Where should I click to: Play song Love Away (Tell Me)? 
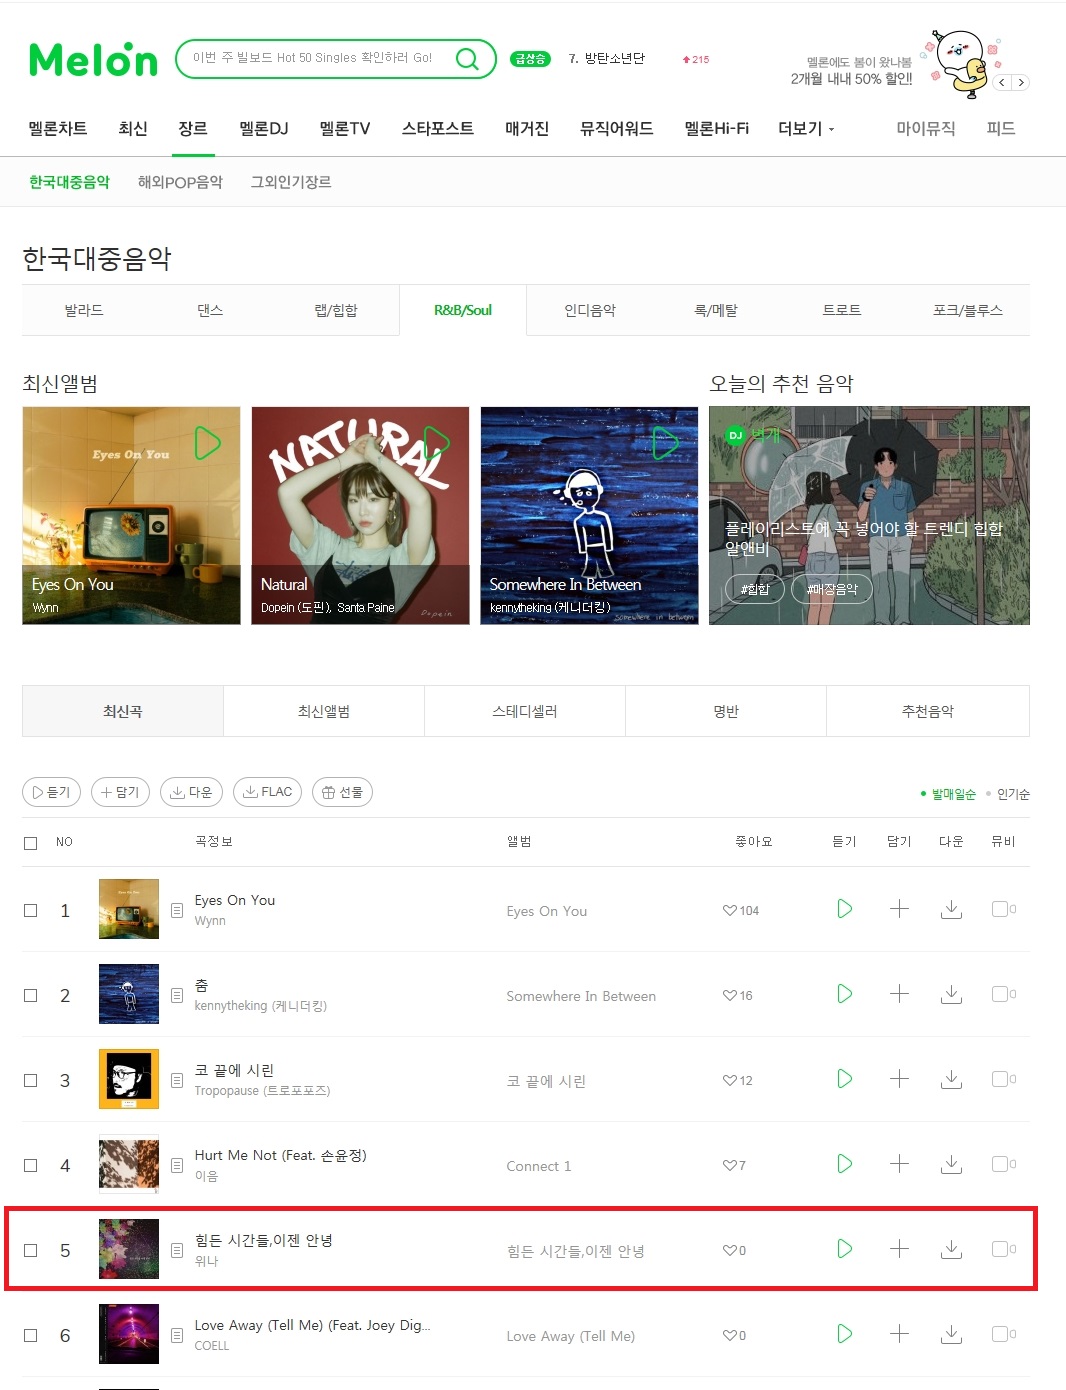click(x=845, y=1334)
